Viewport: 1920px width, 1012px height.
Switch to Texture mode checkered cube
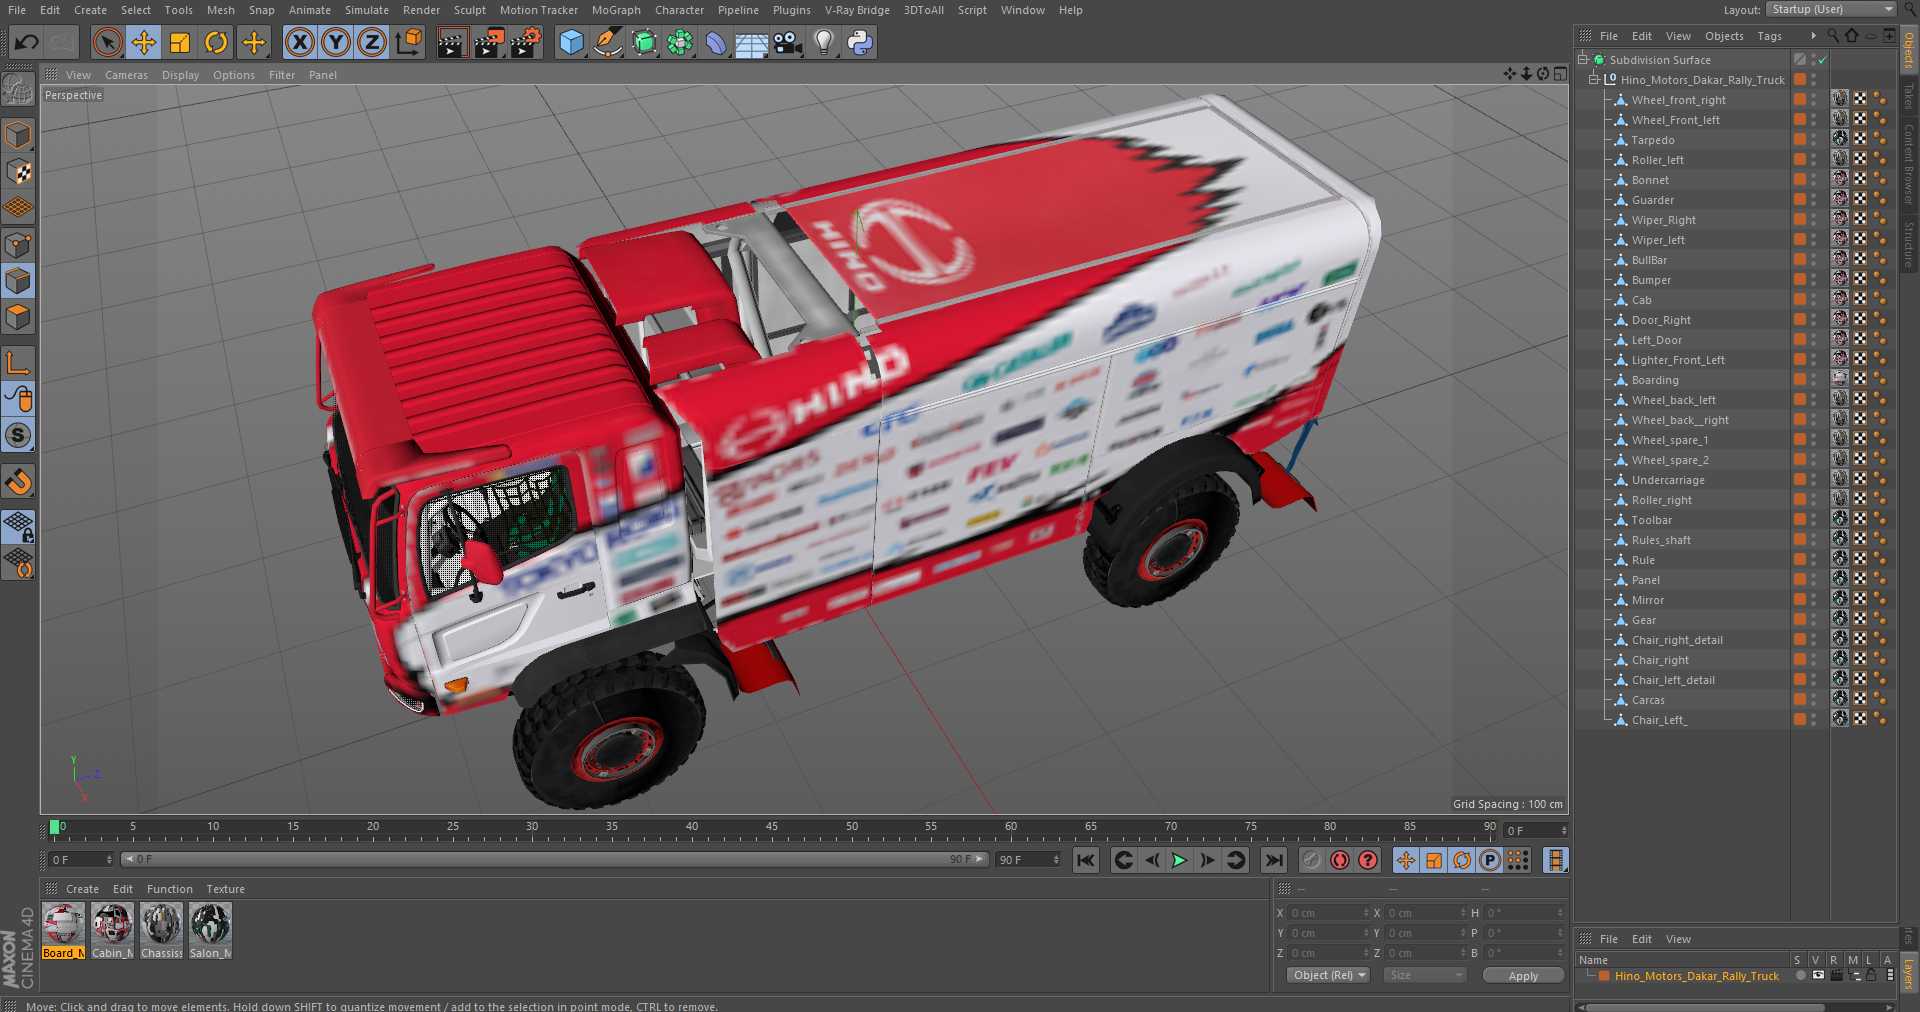18,171
